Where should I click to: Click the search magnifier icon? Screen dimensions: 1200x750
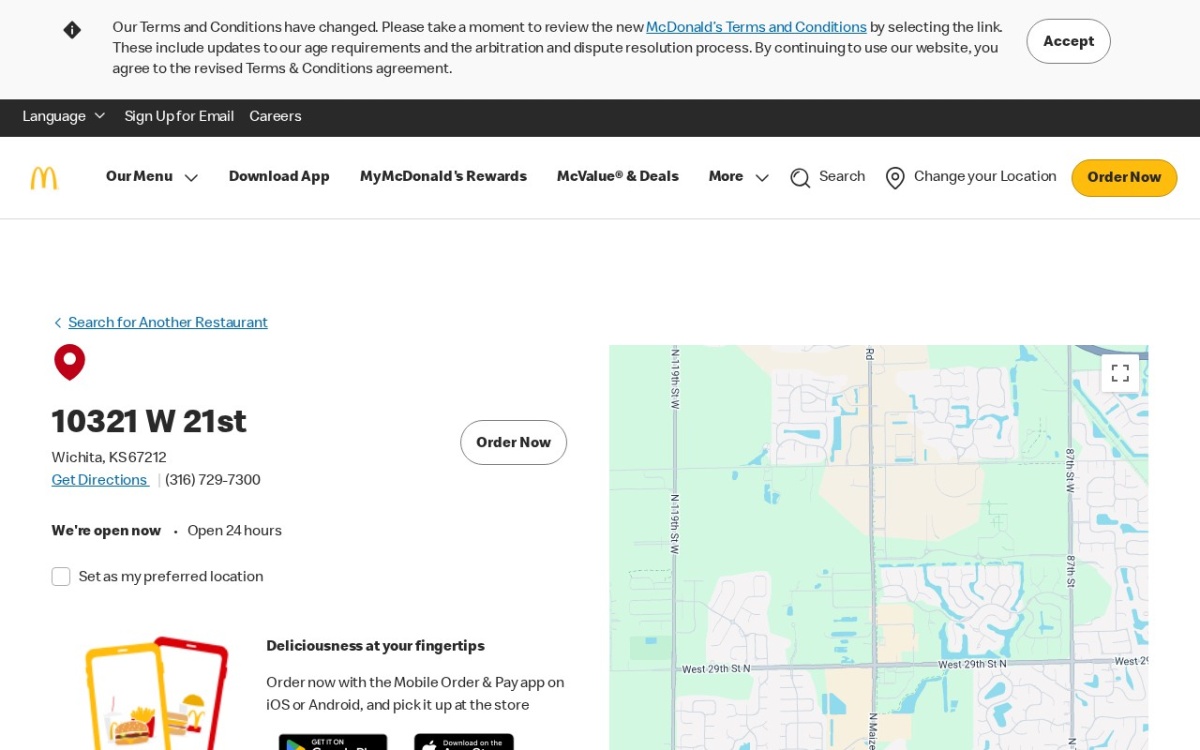click(800, 178)
